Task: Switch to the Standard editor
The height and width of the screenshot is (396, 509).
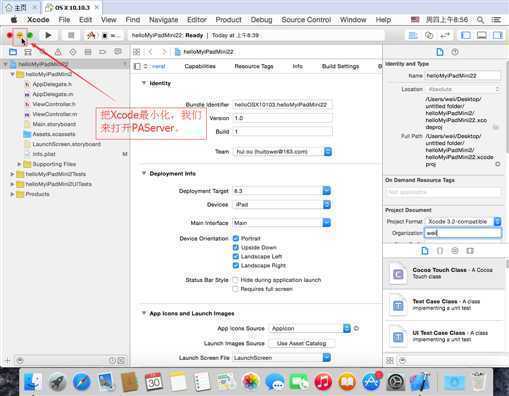Action: (x=413, y=35)
